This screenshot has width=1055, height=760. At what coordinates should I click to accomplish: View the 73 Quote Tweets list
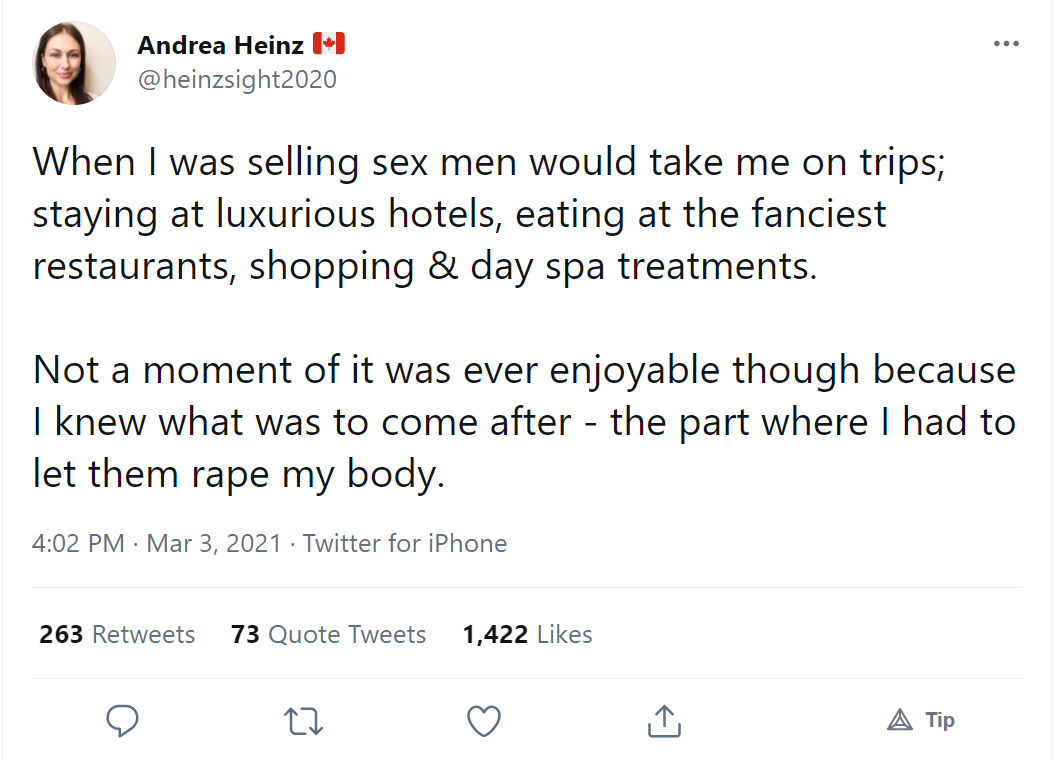click(x=328, y=634)
